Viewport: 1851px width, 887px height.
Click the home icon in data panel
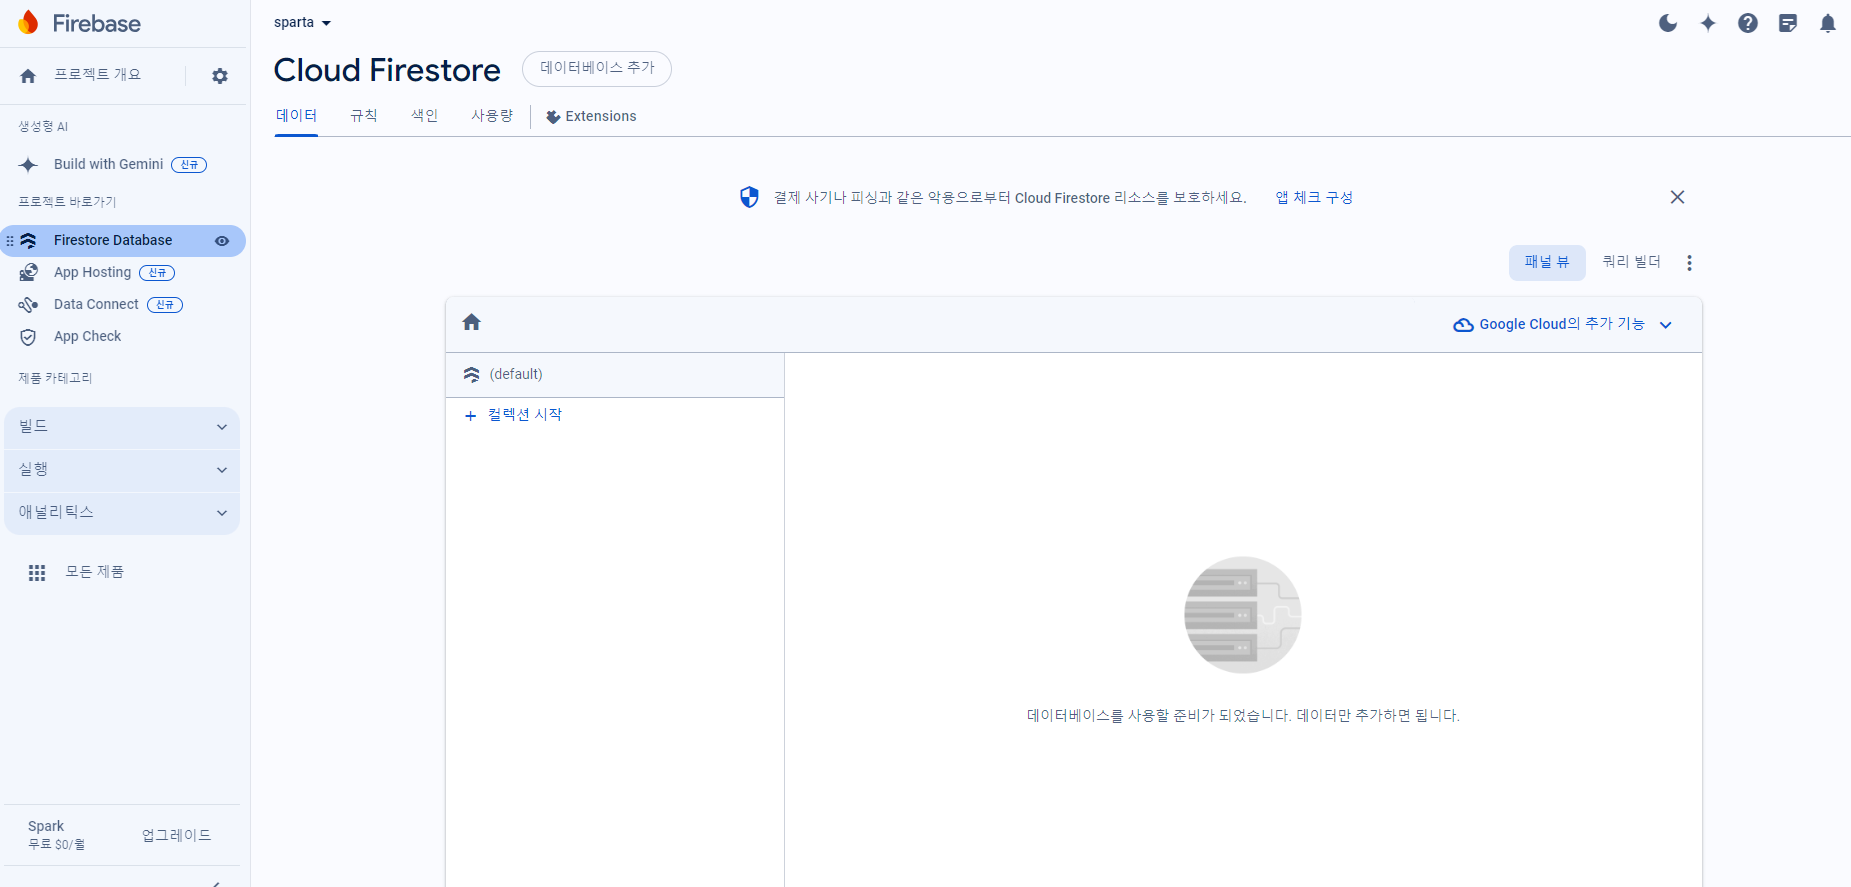coord(472,322)
